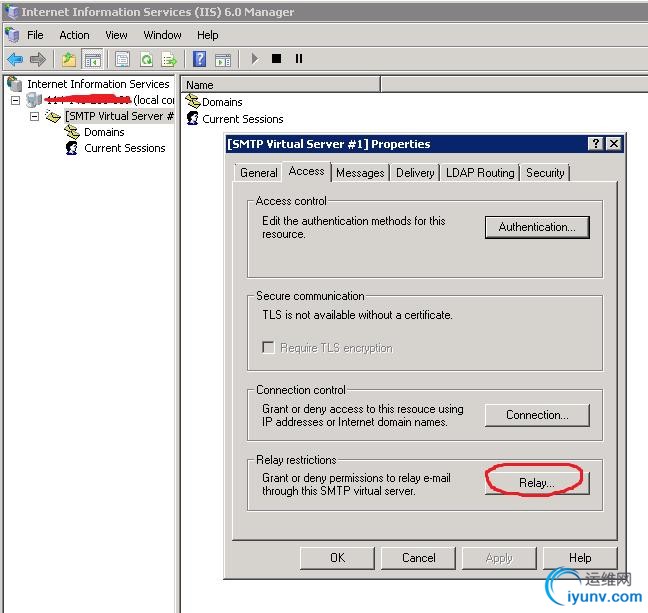Image resolution: width=648 pixels, height=613 pixels.
Task: Switch to the Delivery tab
Action: 415,173
